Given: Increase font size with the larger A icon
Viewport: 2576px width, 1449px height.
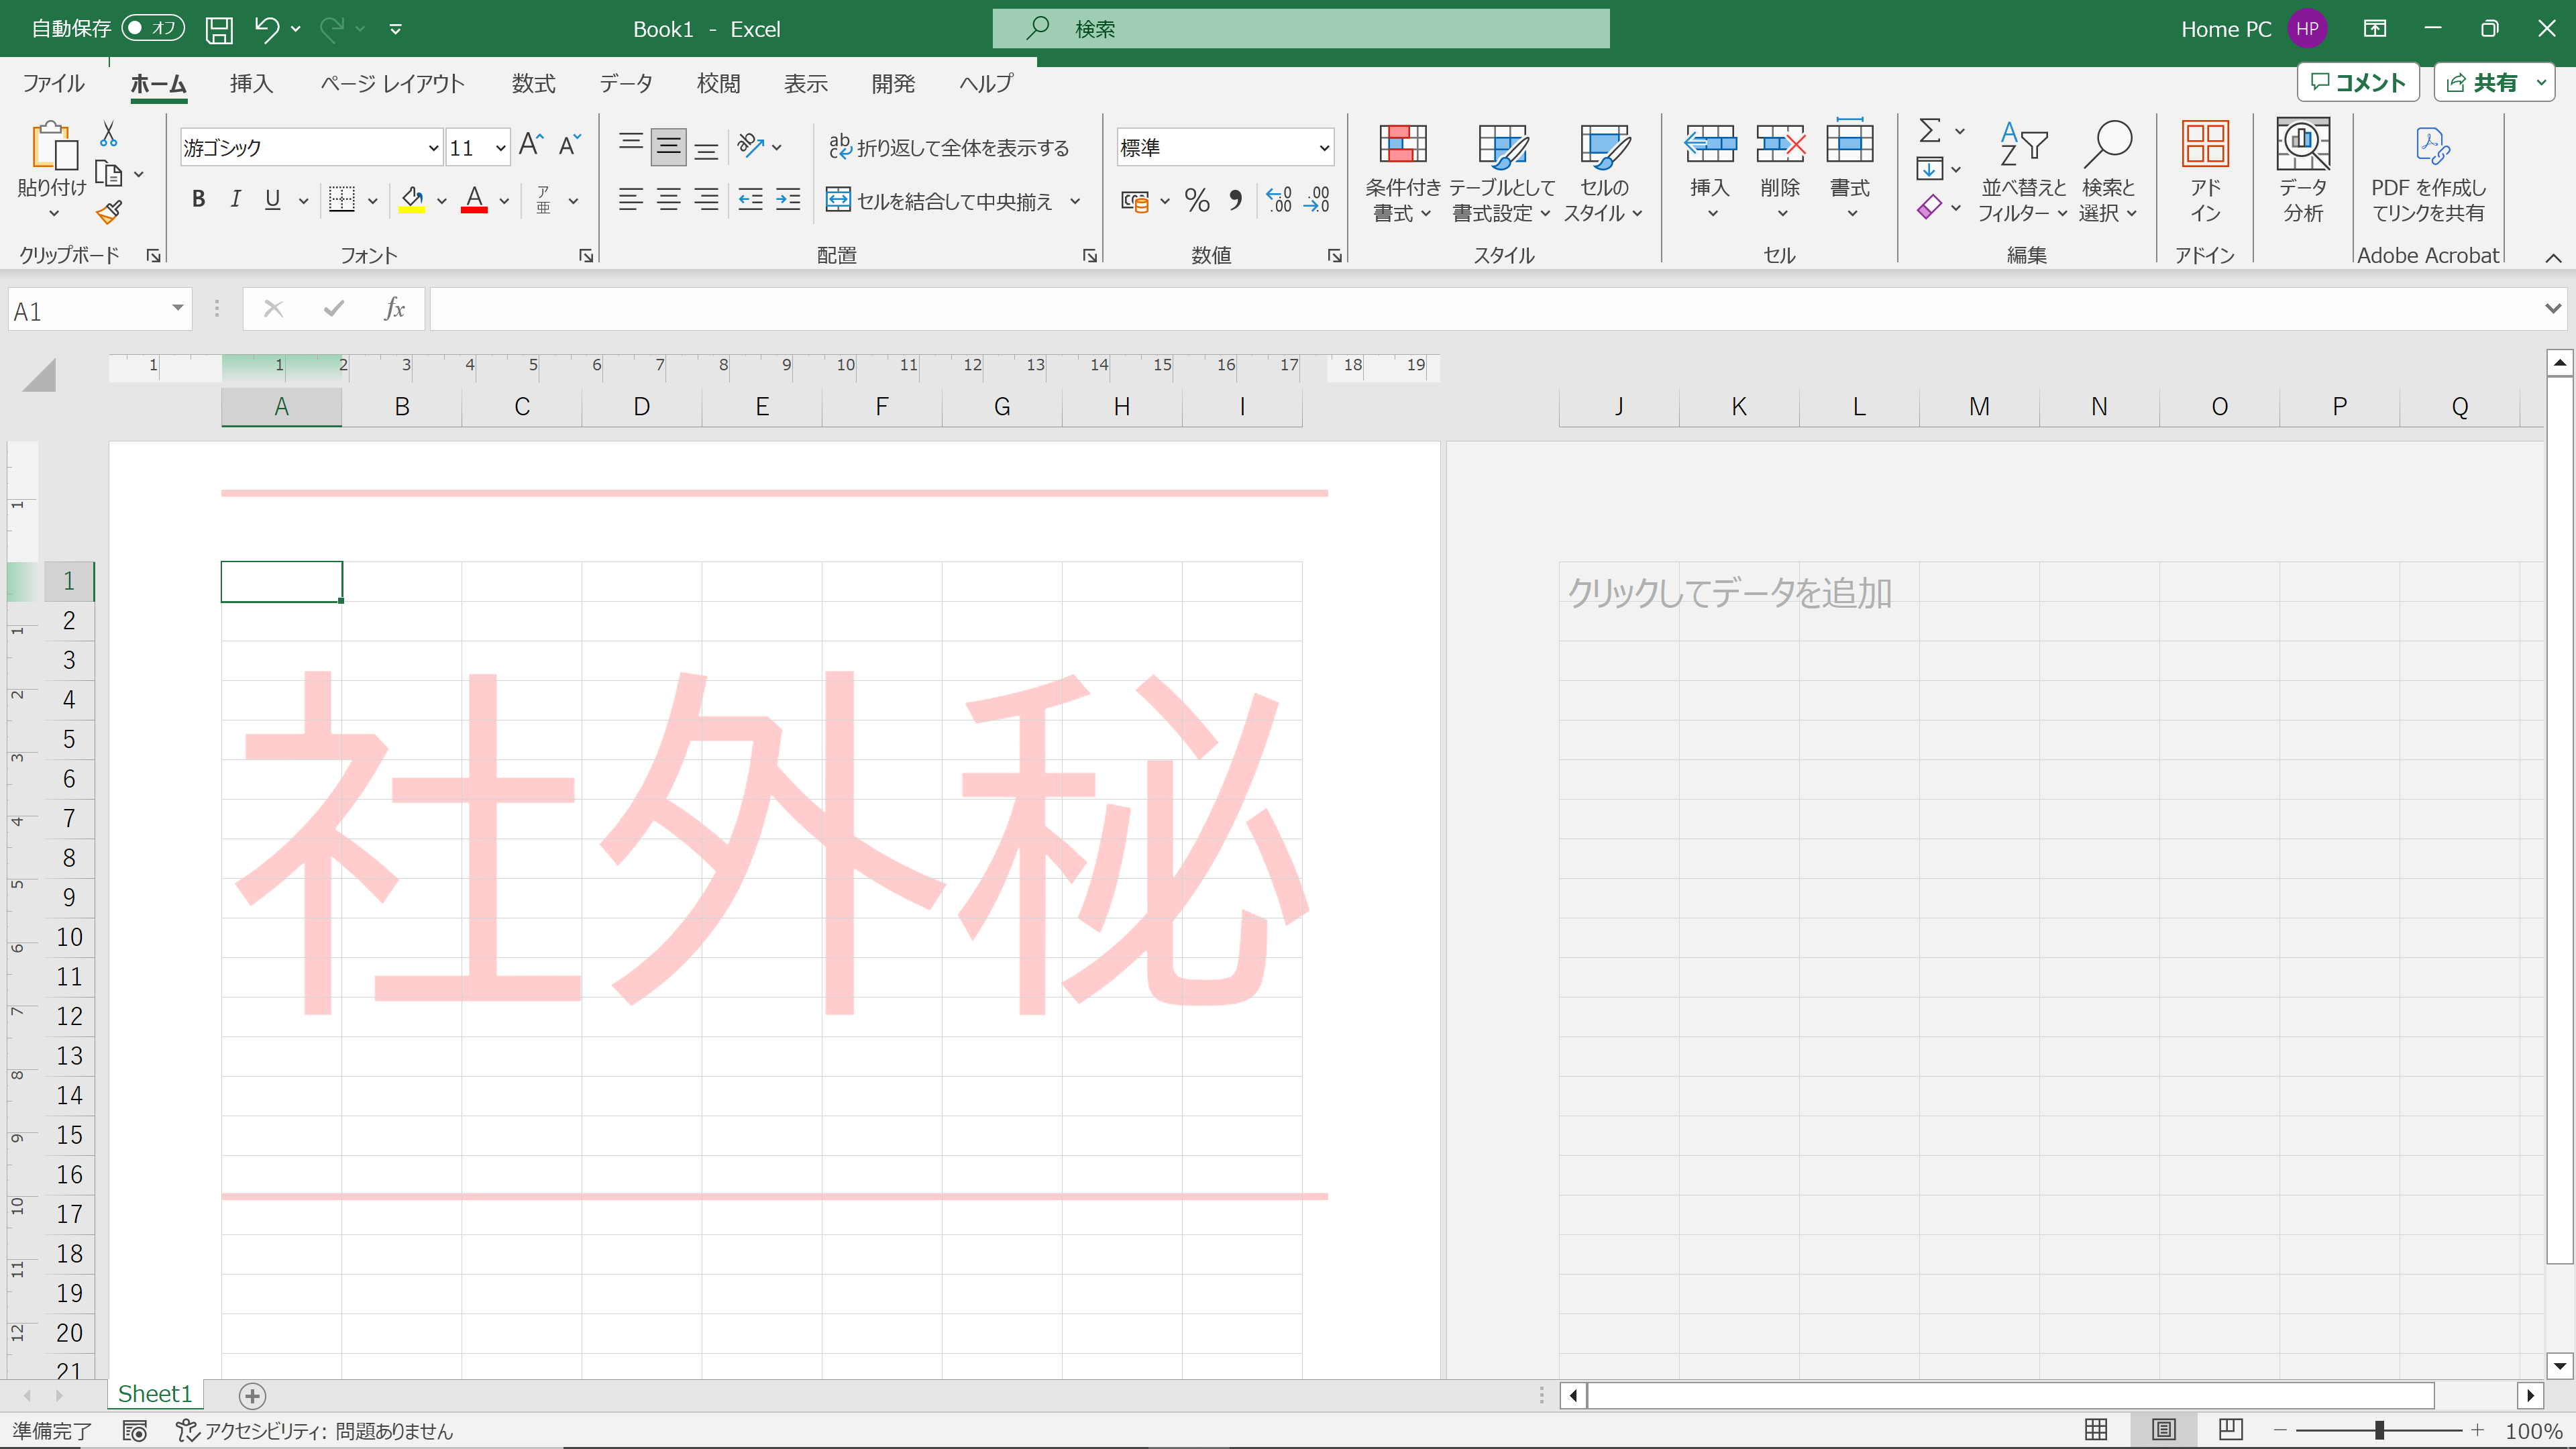Looking at the screenshot, I should click(531, 146).
